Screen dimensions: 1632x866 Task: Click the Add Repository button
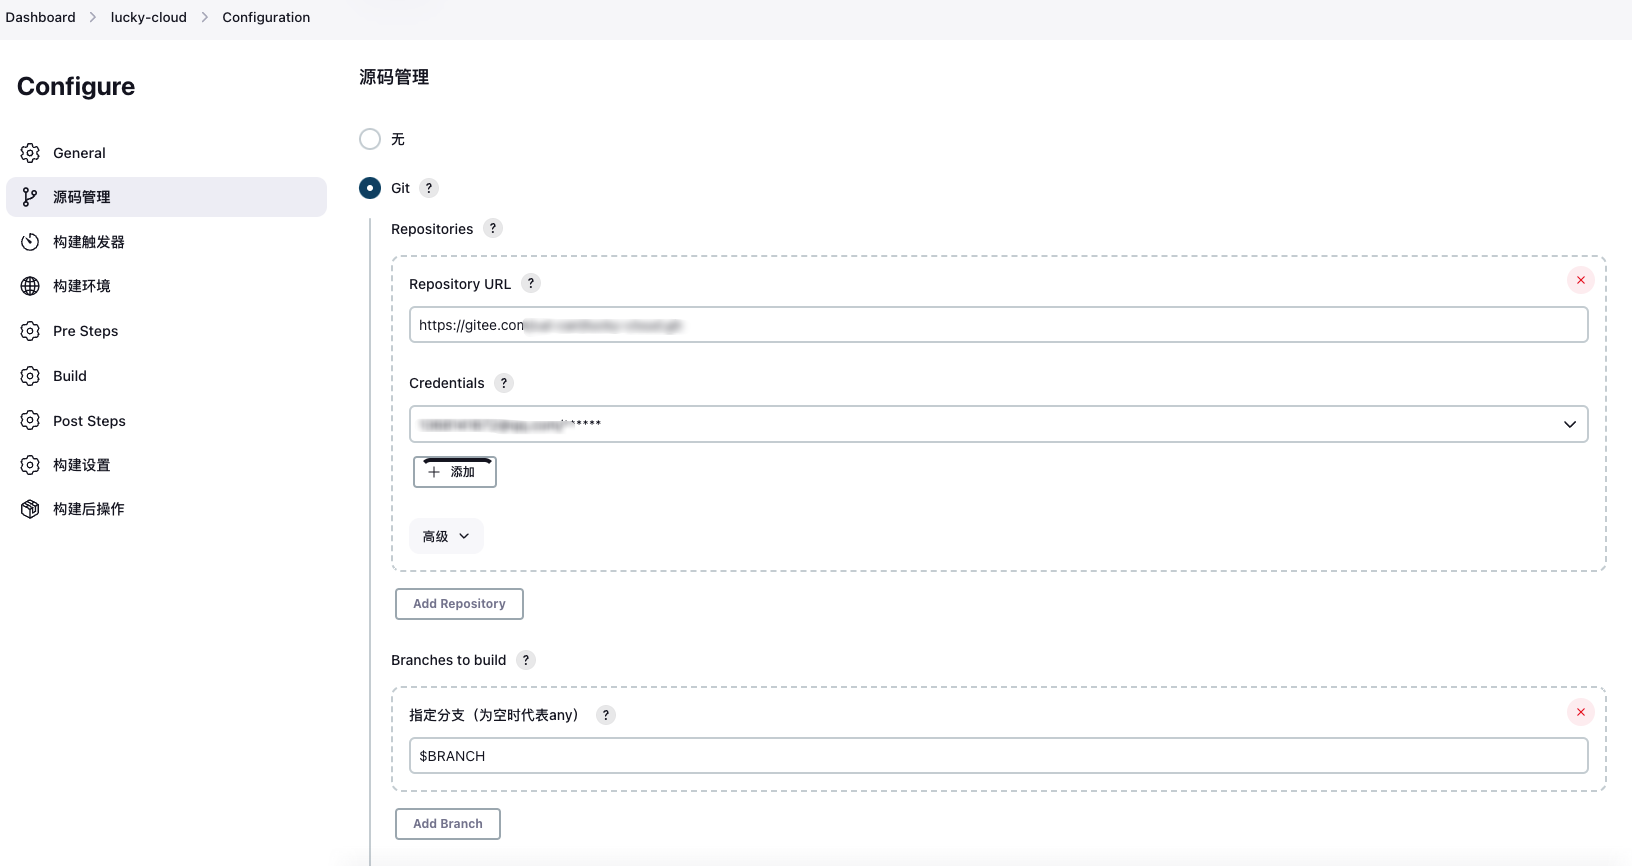pyautogui.click(x=459, y=604)
